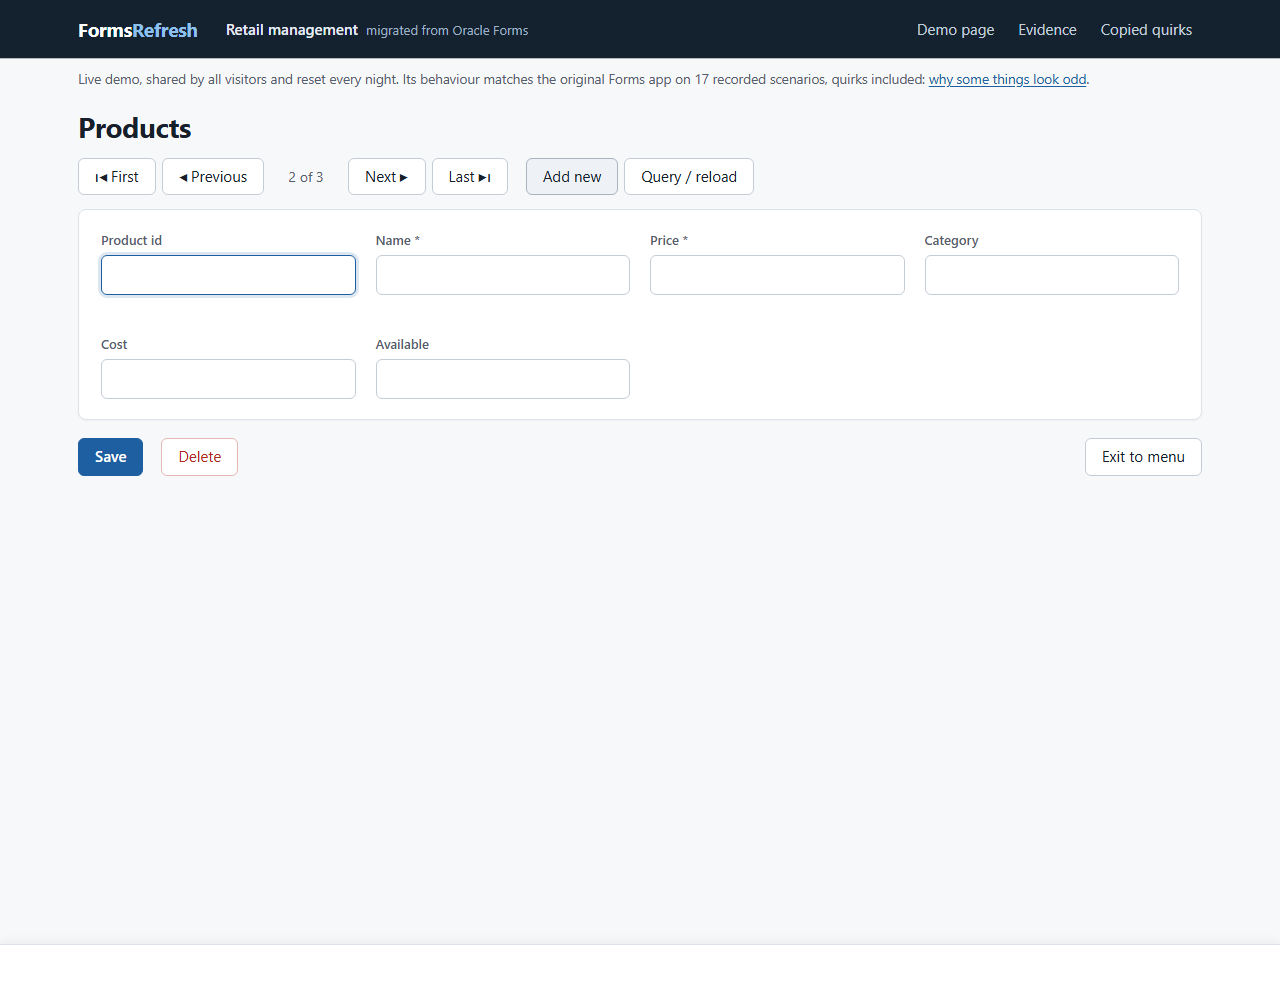
Task: Go to the First record
Action: click(x=117, y=177)
